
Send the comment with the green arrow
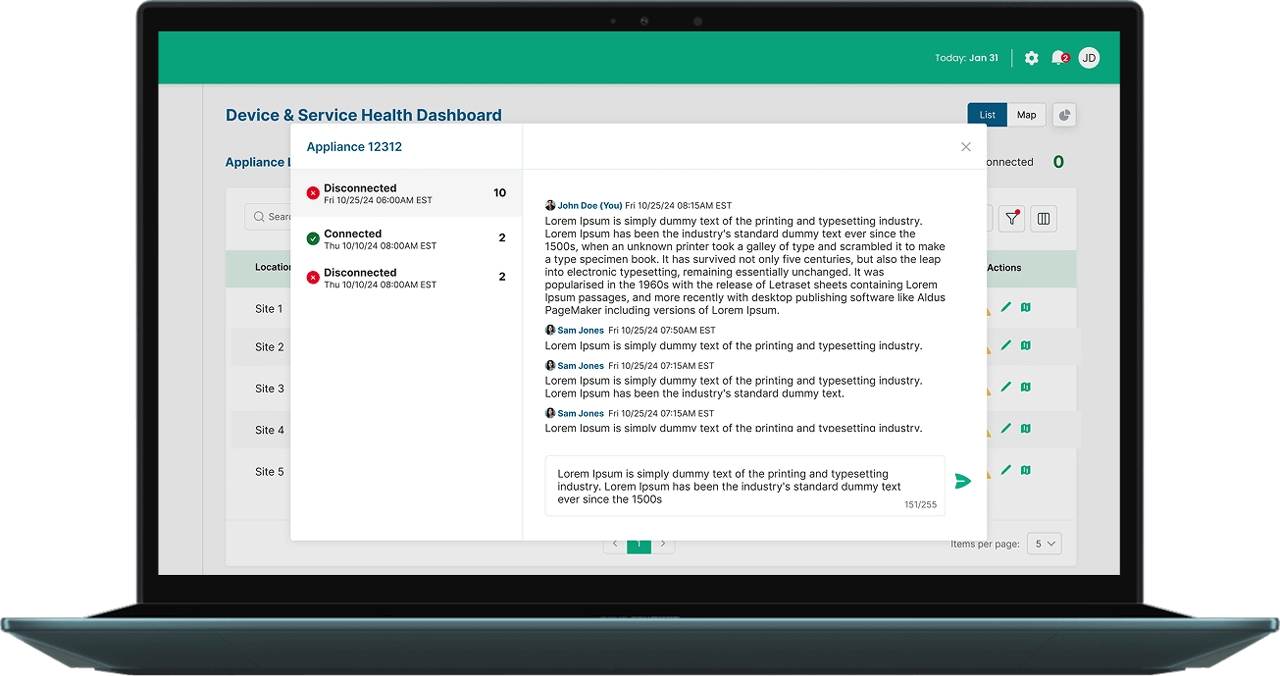962,482
